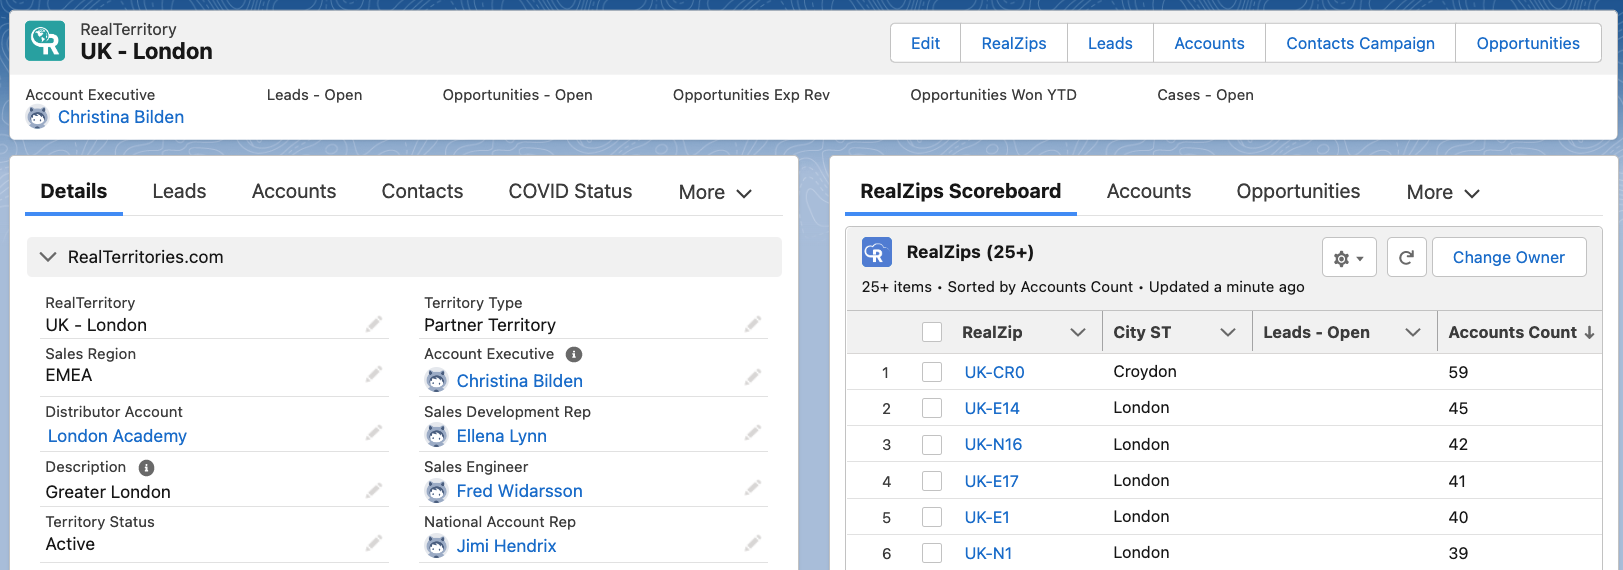The width and height of the screenshot is (1623, 570).
Task: Open the RealZip column dropdown arrow
Action: tap(1078, 332)
